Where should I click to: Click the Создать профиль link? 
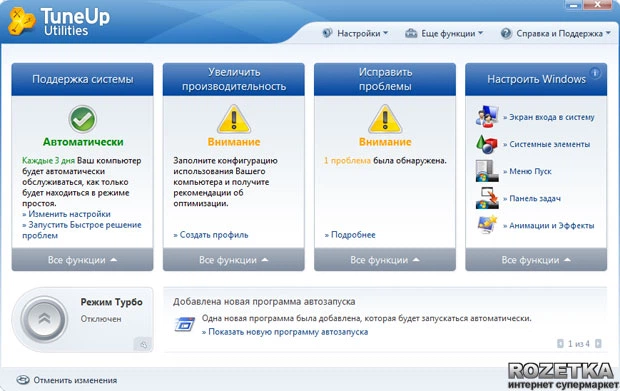[x=211, y=234]
